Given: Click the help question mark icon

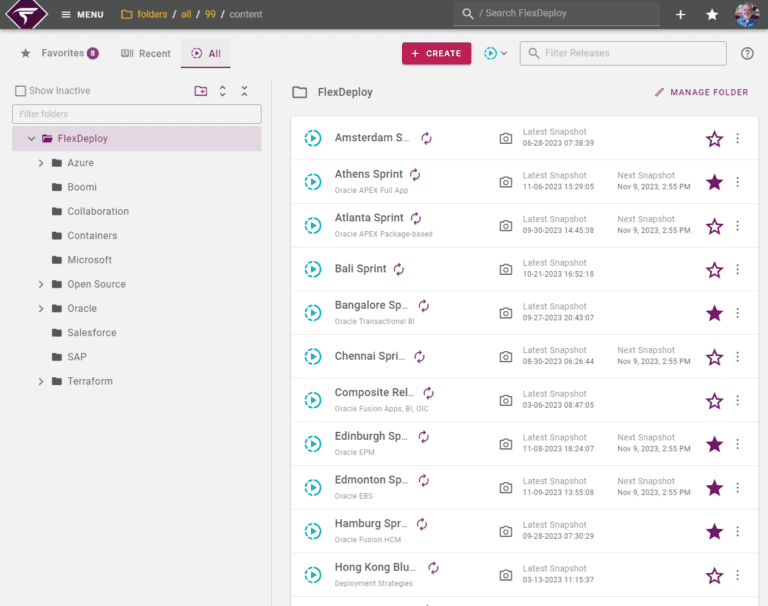Looking at the screenshot, I should 747,53.
